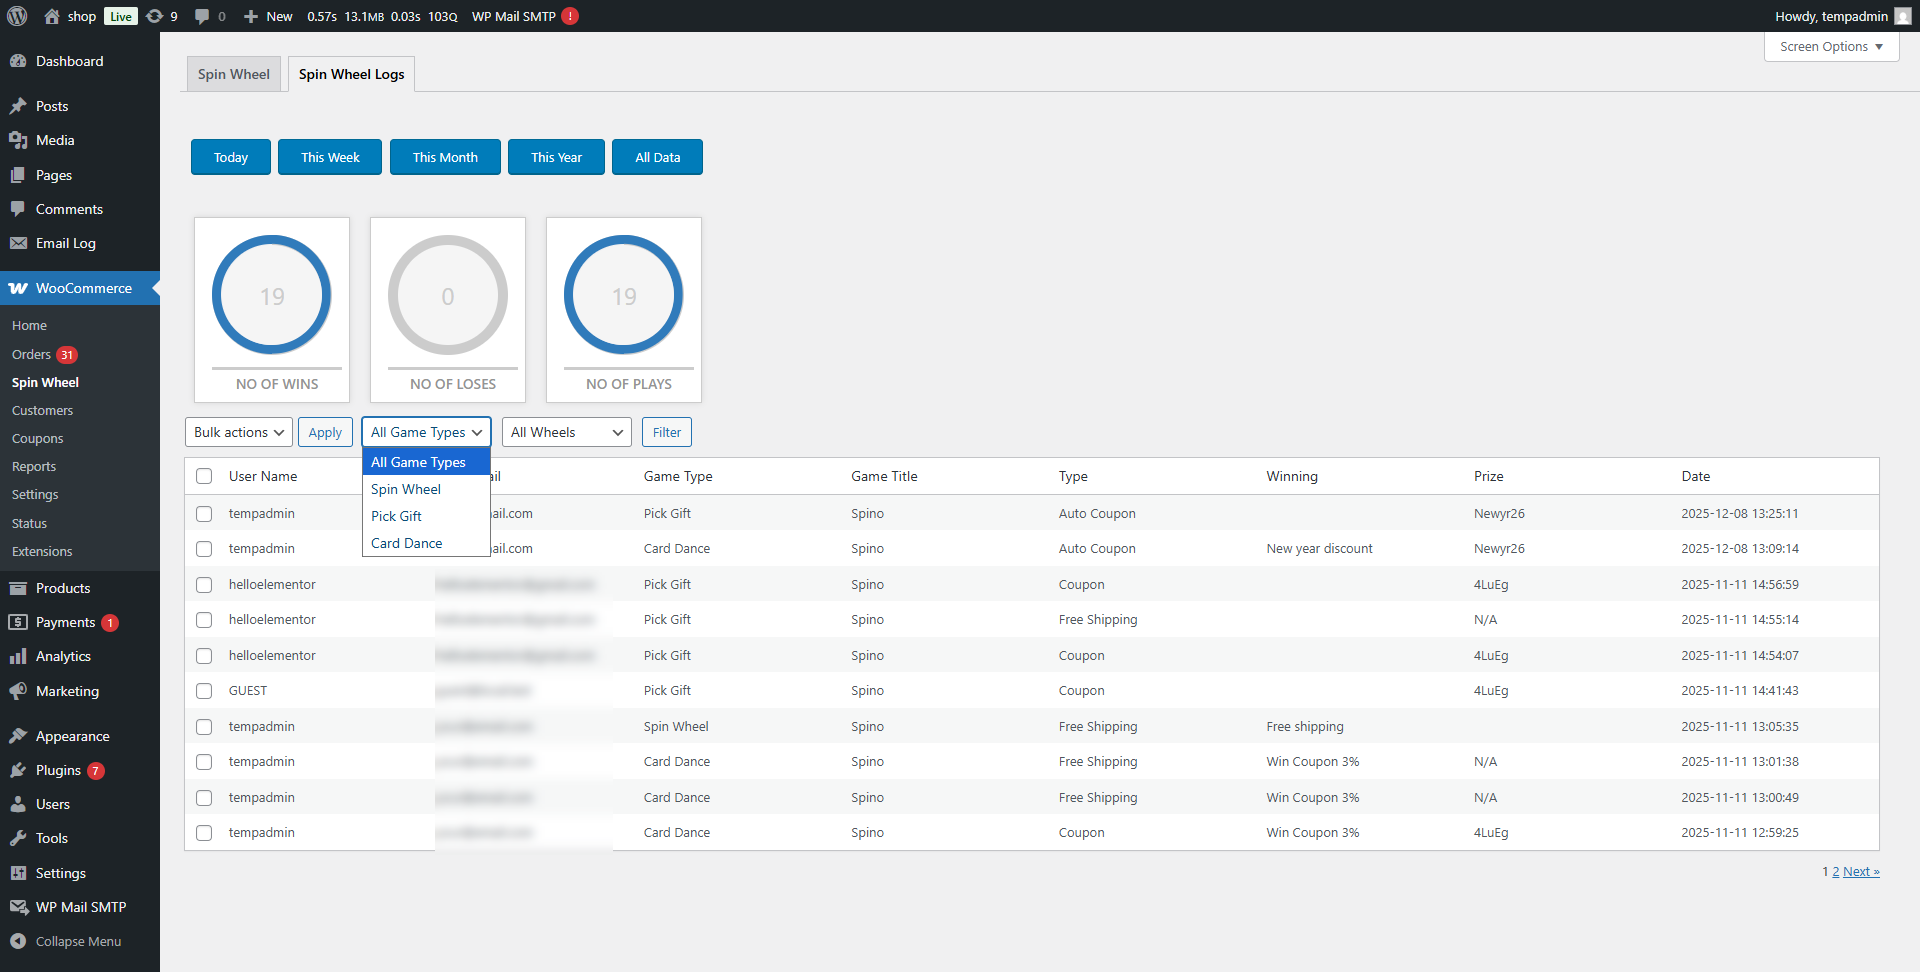The image size is (1920, 972).
Task: Select the first tempadmin row checkbox
Action: [x=204, y=514]
